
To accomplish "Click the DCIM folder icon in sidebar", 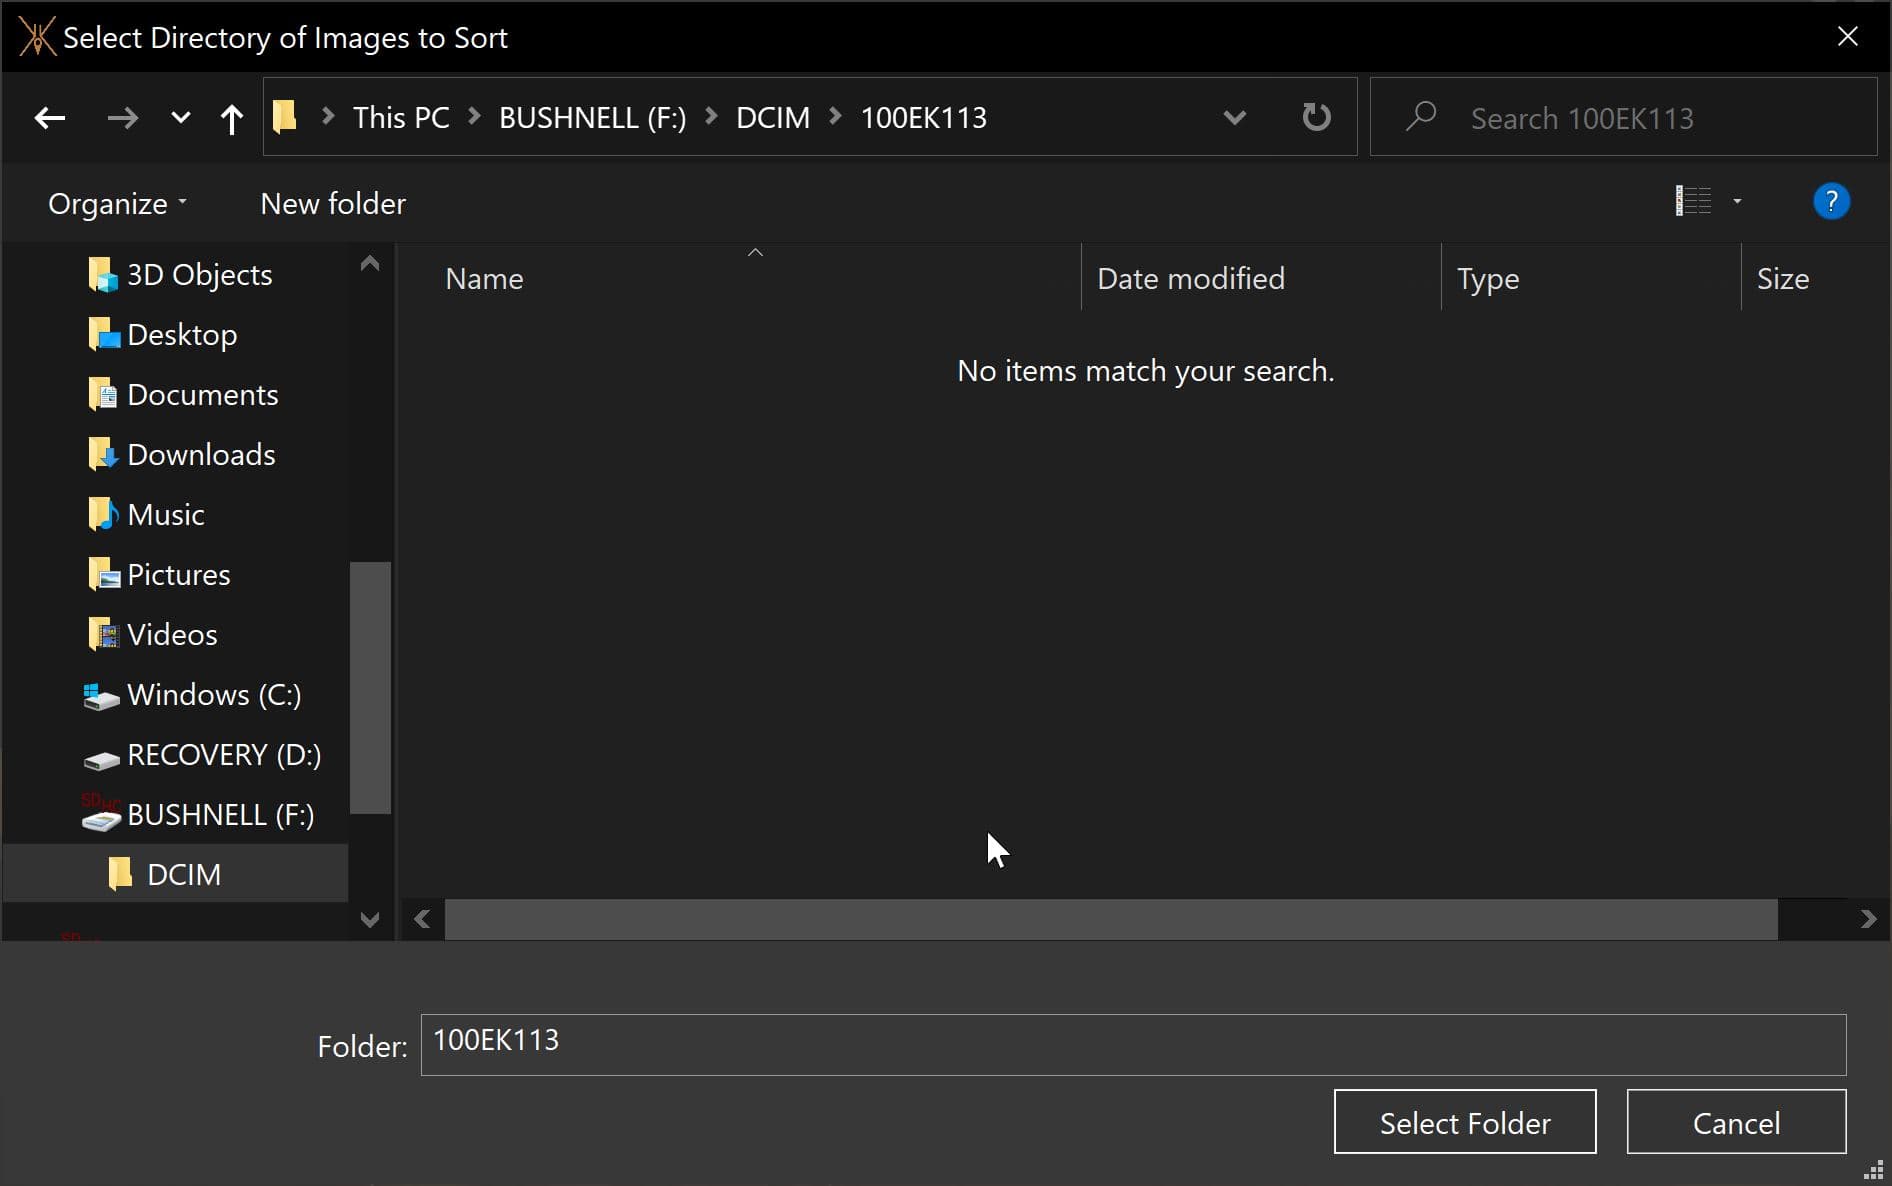I will tap(120, 873).
